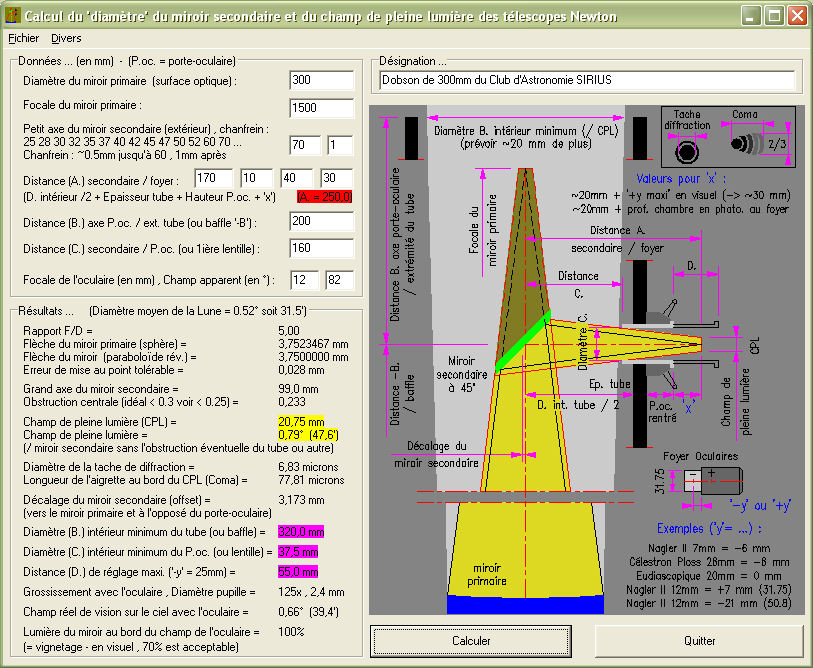Viewport: 813px width, 668px height.
Task: Click the yellow CPL value '20,75 mm'
Action: [x=301, y=422]
